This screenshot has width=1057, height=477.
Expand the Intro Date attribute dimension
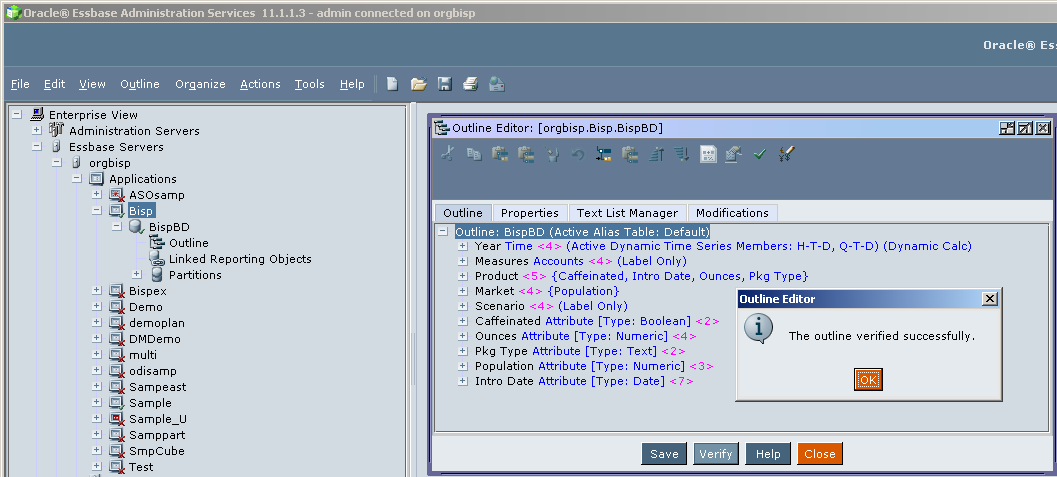click(462, 381)
